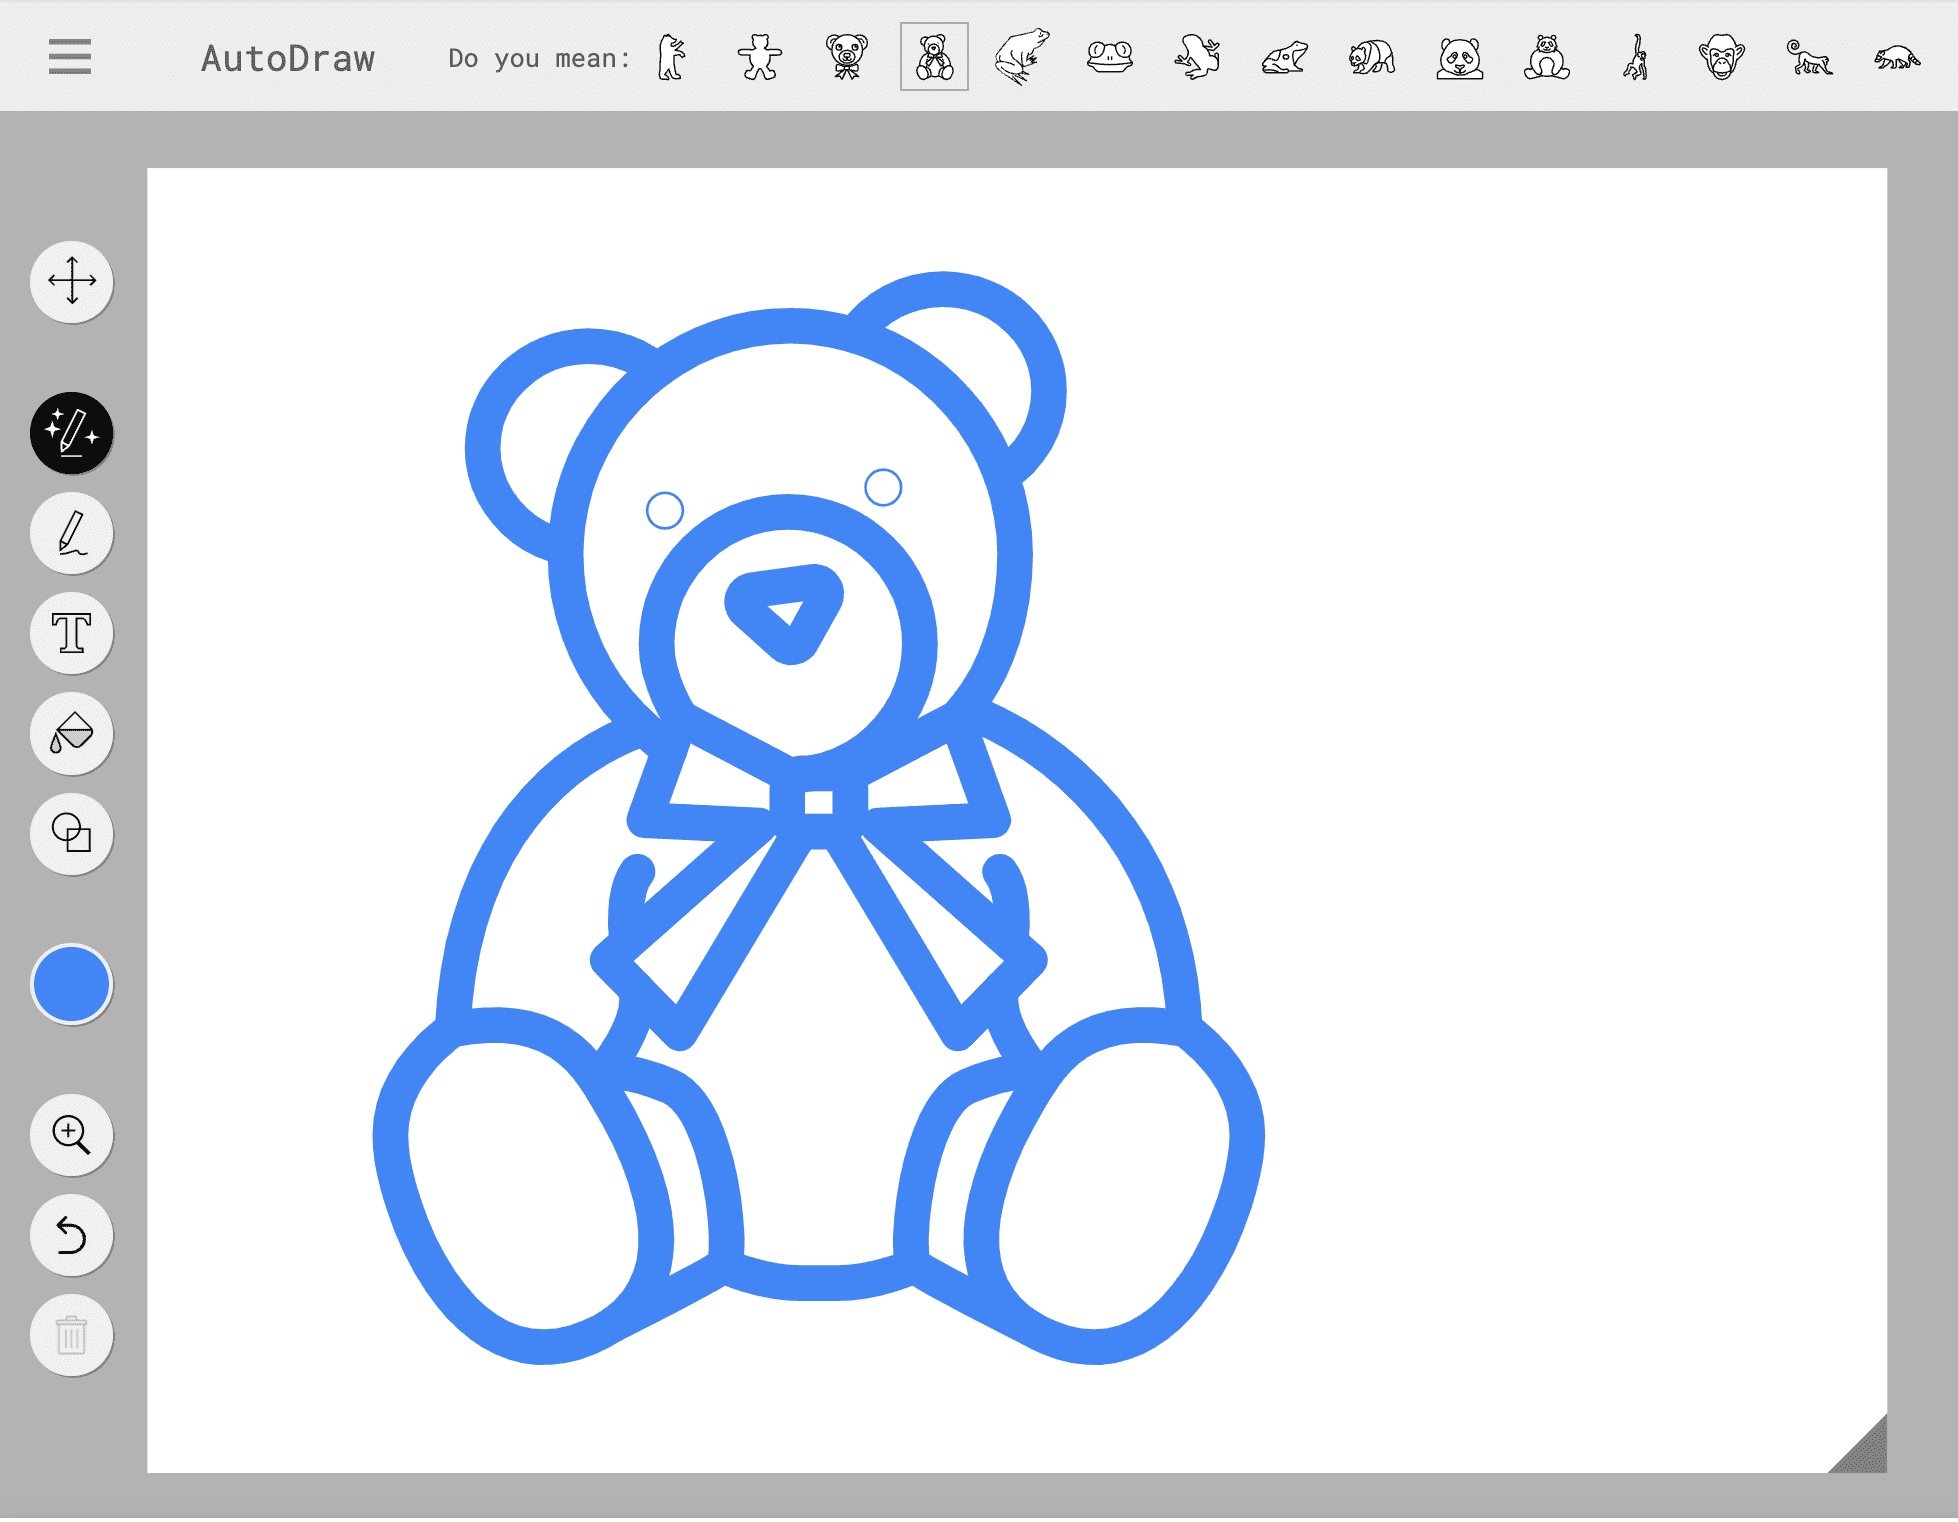Select the Move/Select tool

pos(72,281)
